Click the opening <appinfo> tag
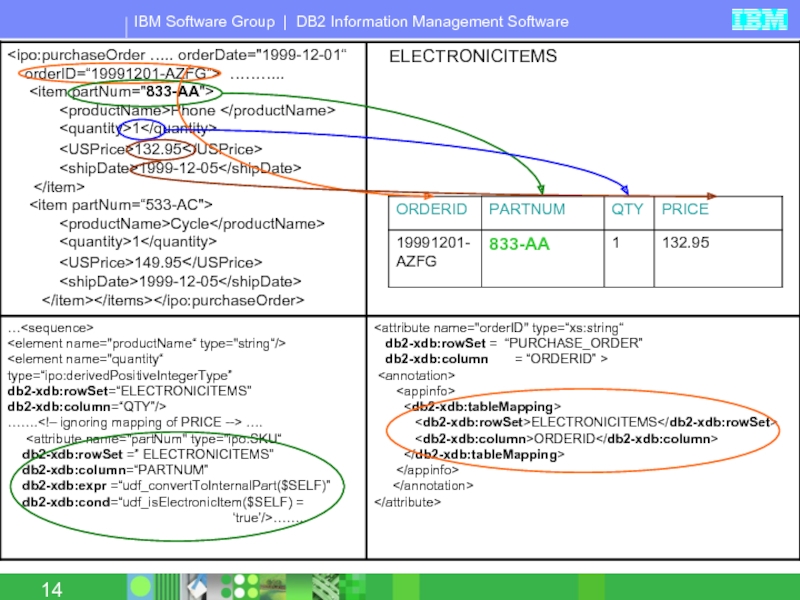 pos(426,391)
